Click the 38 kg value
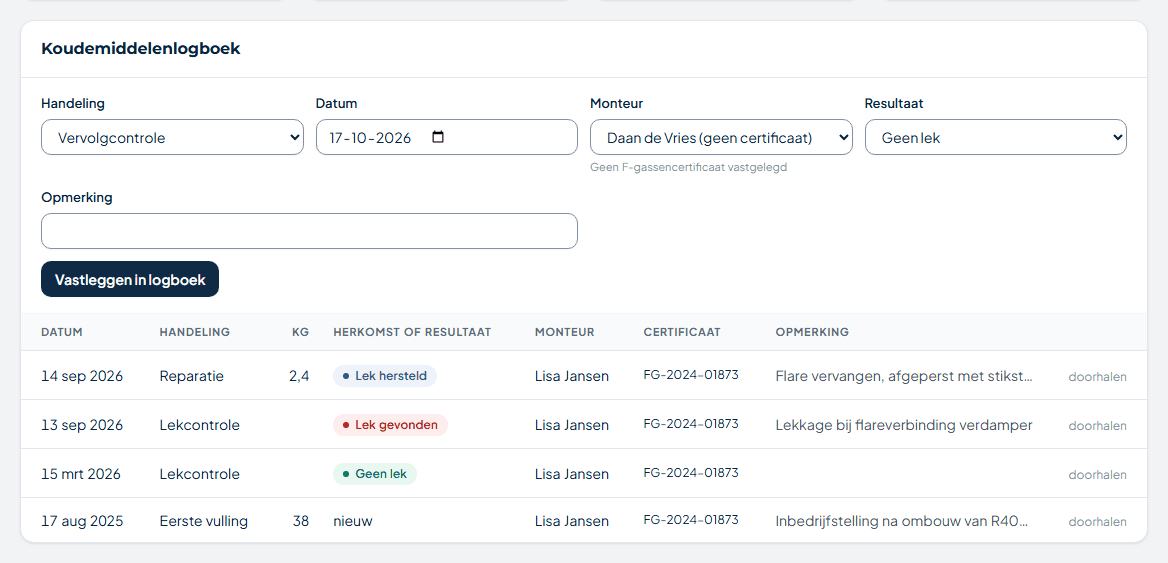The height and width of the screenshot is (563, 1168). 301,521
